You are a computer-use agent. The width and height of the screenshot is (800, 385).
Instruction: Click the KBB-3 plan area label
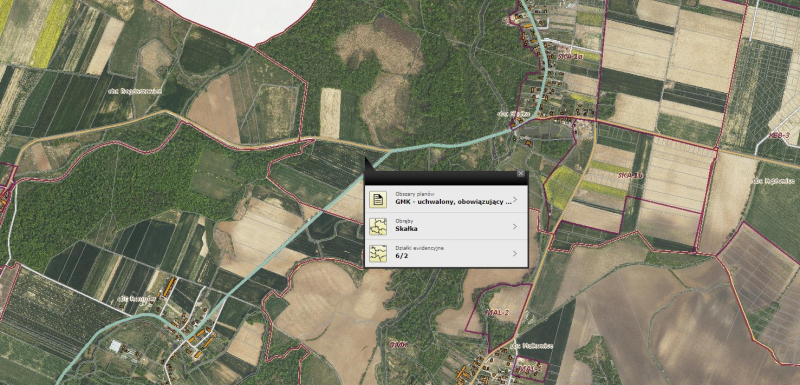click(779, 135)
